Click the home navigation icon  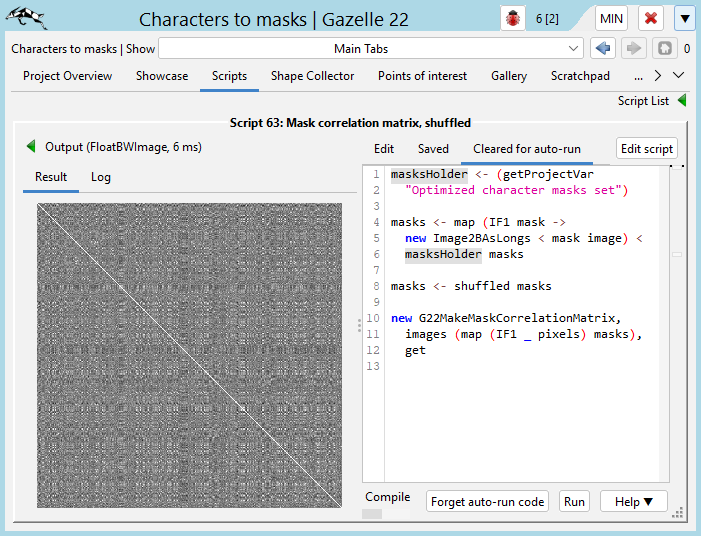coord(663,48)
